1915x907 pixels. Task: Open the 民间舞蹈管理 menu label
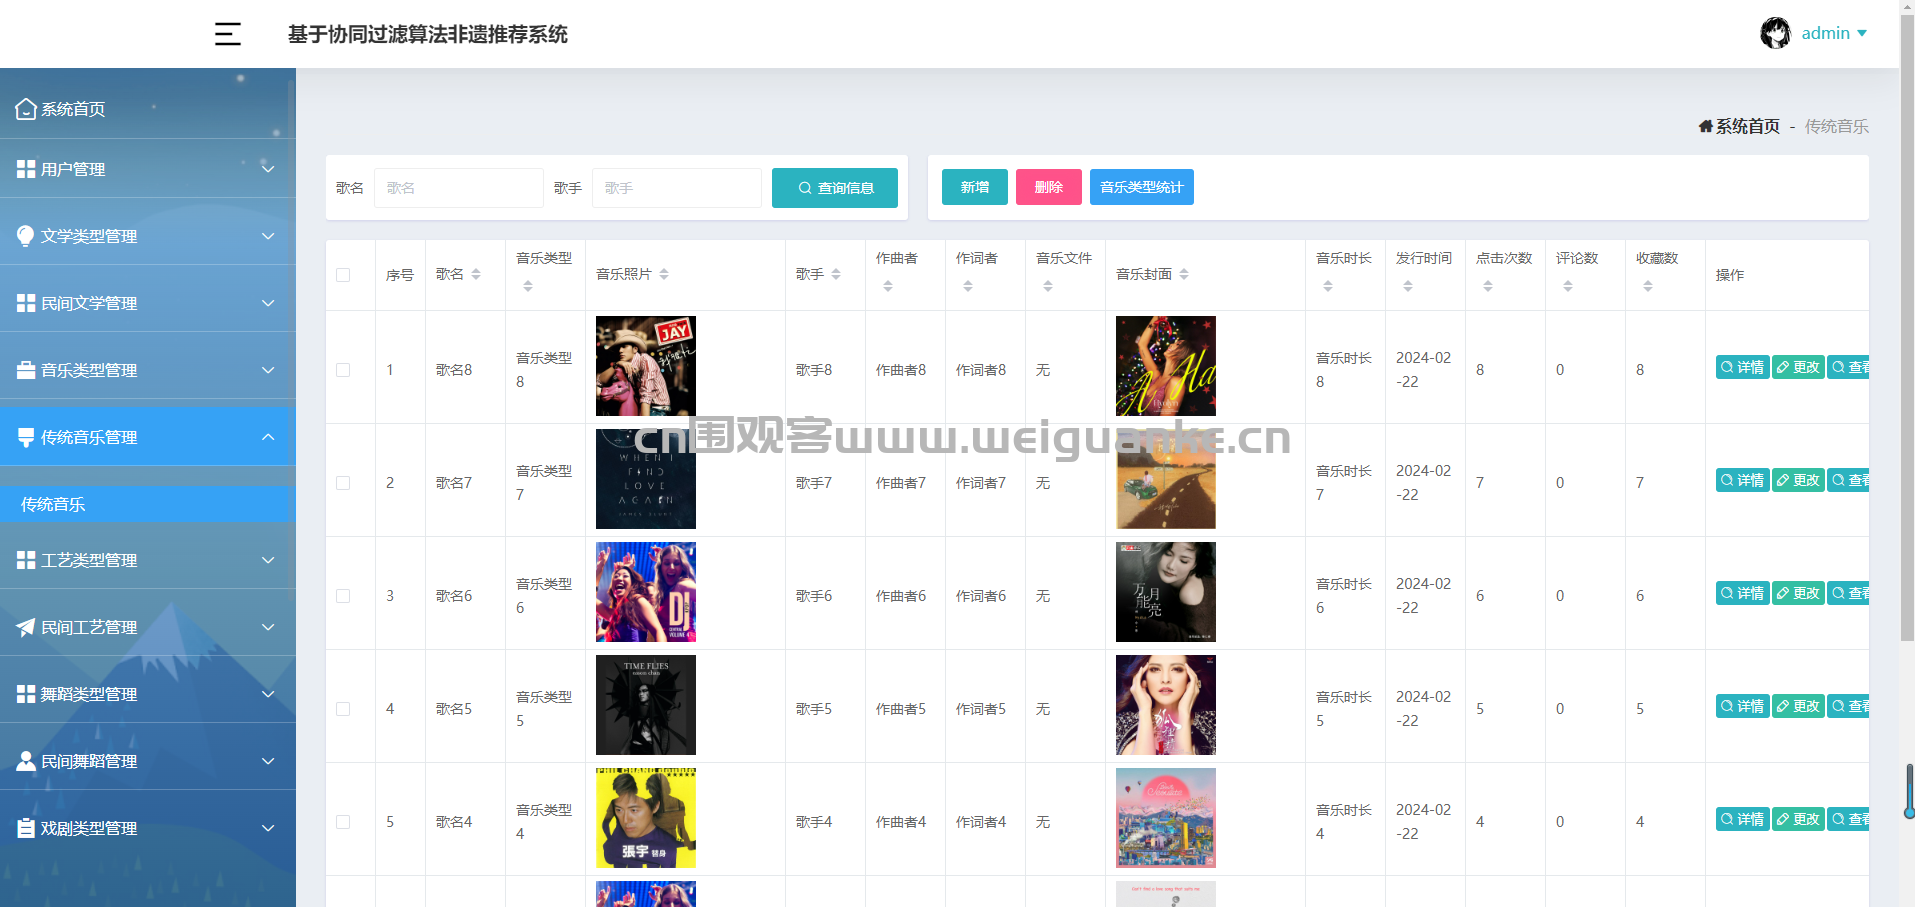pyautogui.click(x=89, y=761)
